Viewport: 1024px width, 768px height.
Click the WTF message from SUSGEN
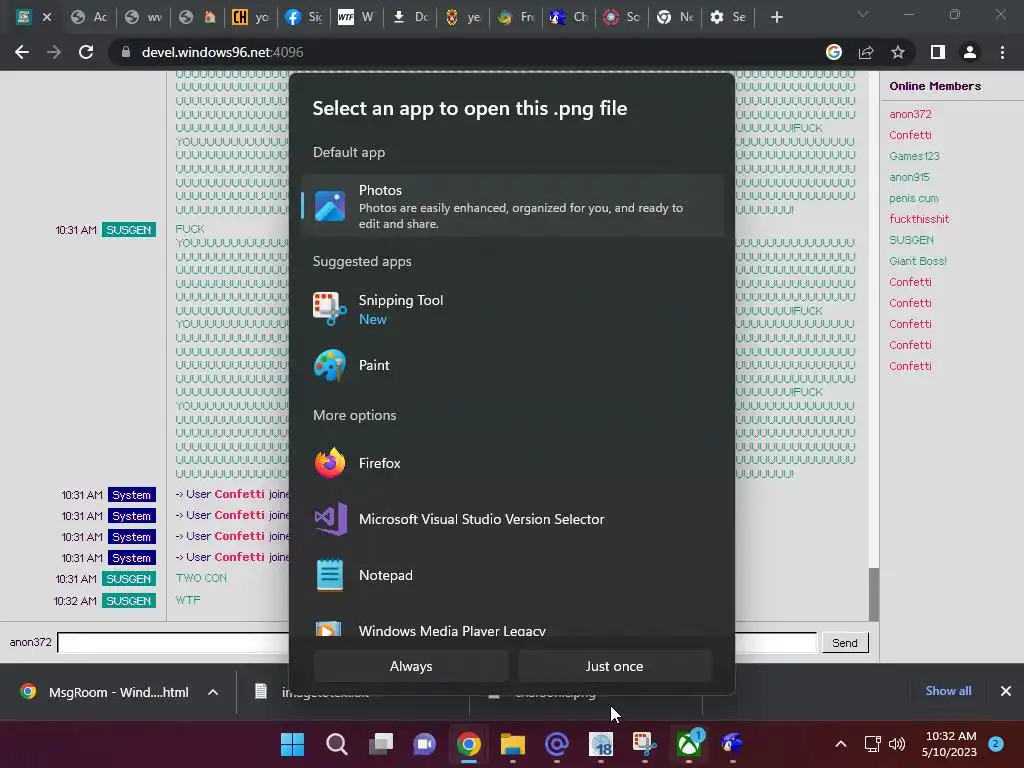click(x=188, y=600)
